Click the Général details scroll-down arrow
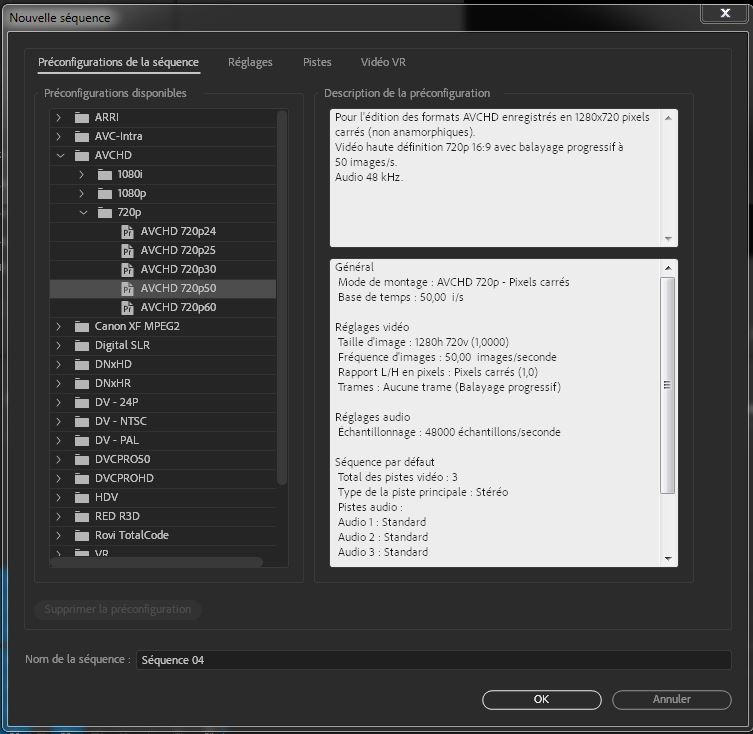The image size is (753, 734). tap(668, 559)
